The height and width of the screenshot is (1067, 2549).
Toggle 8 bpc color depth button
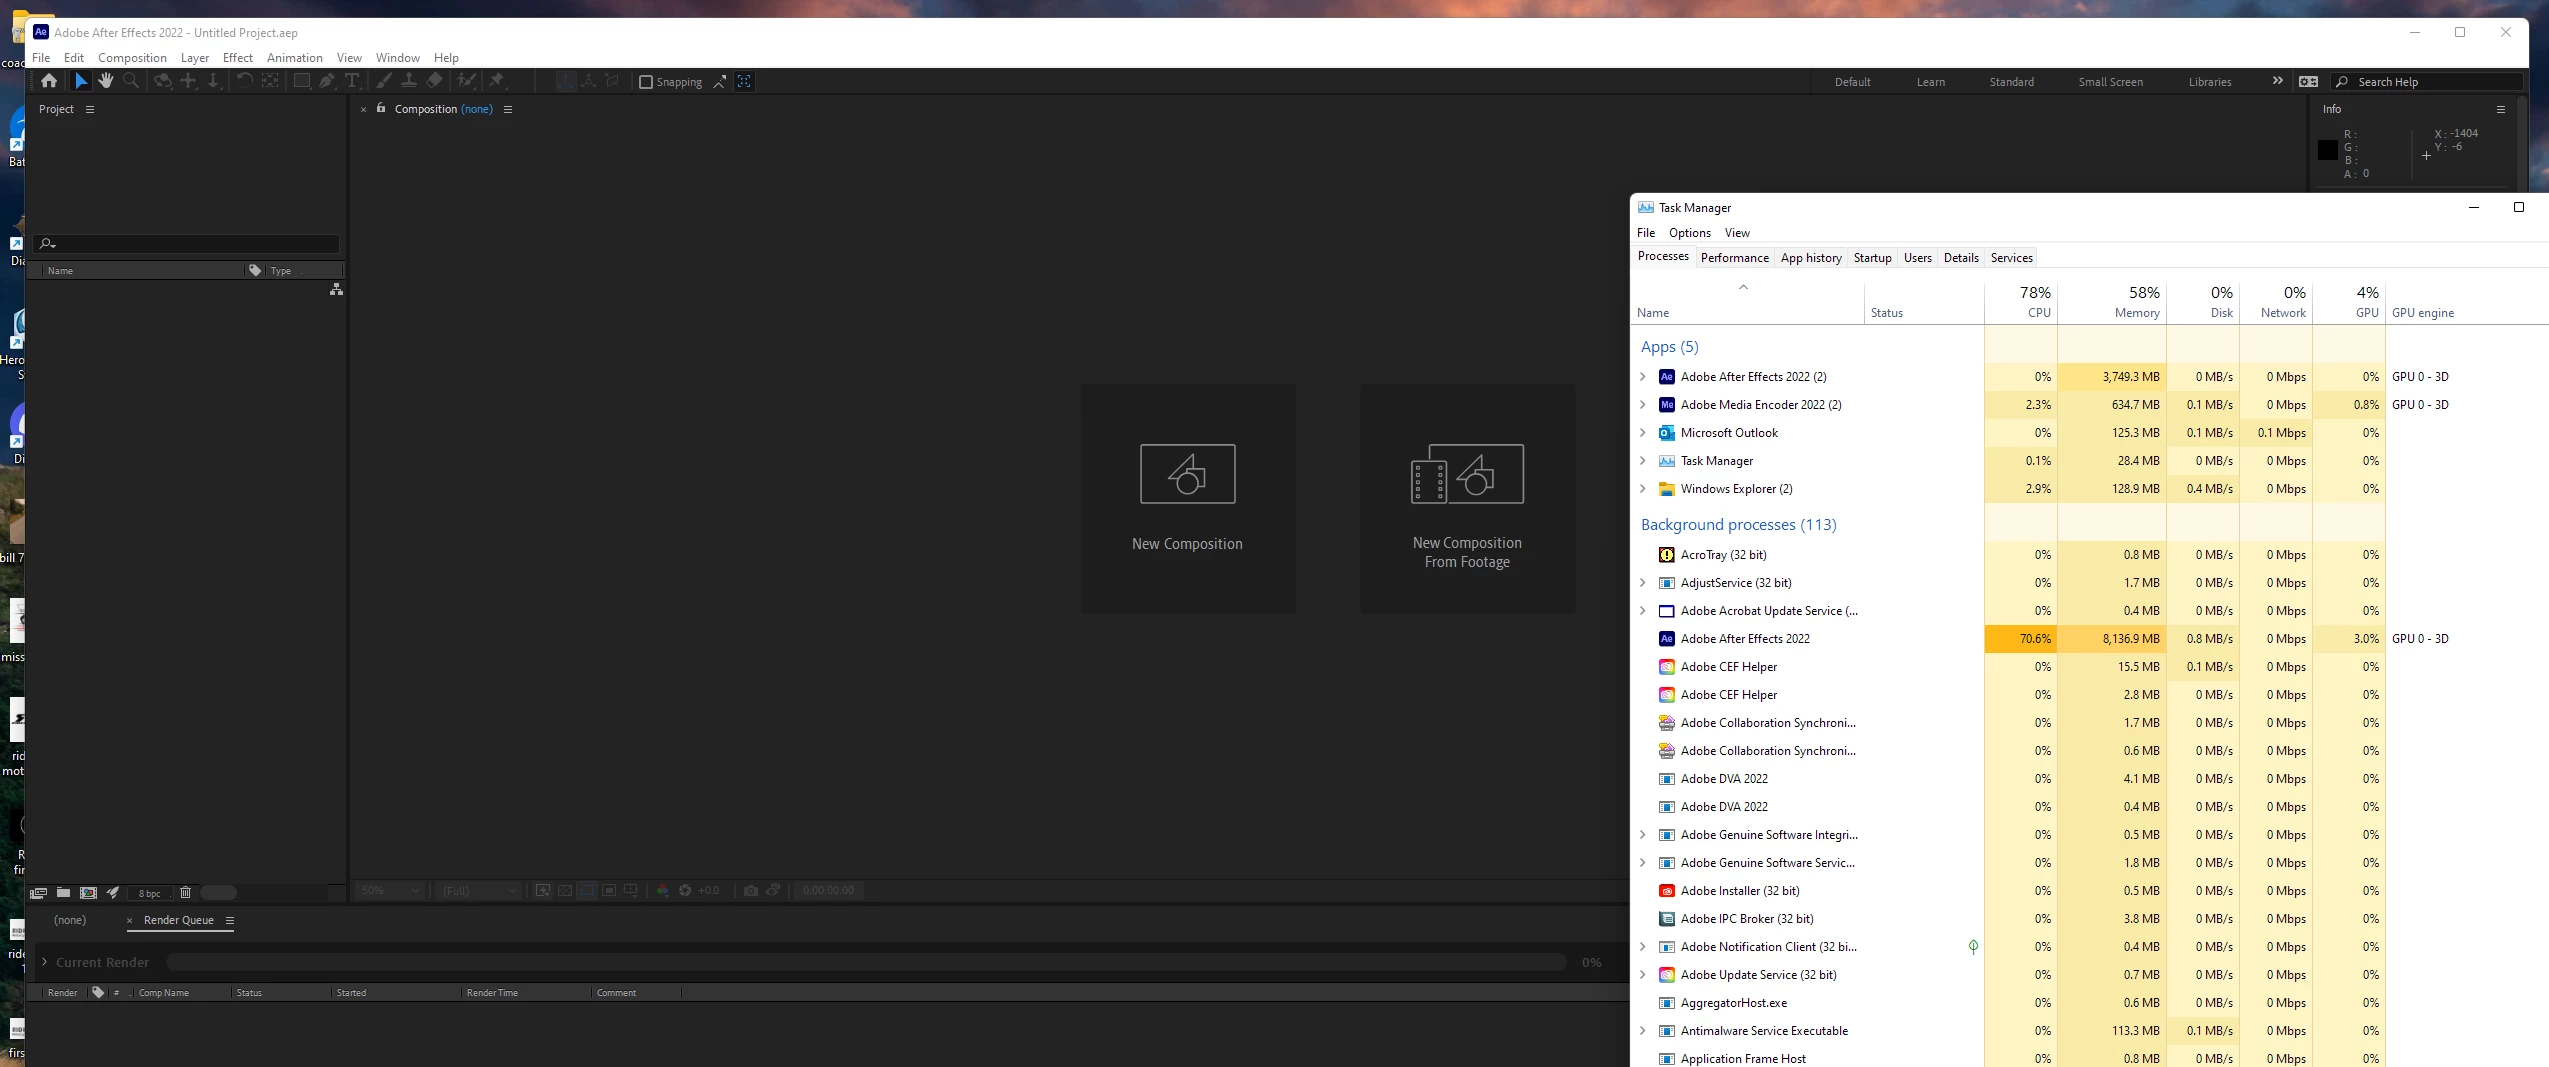coord(149,893)
